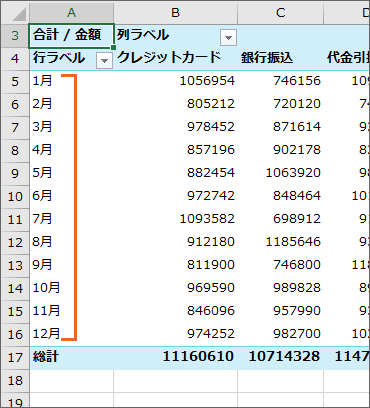Select the 銀行振込 column heading cell

point(280,59)
